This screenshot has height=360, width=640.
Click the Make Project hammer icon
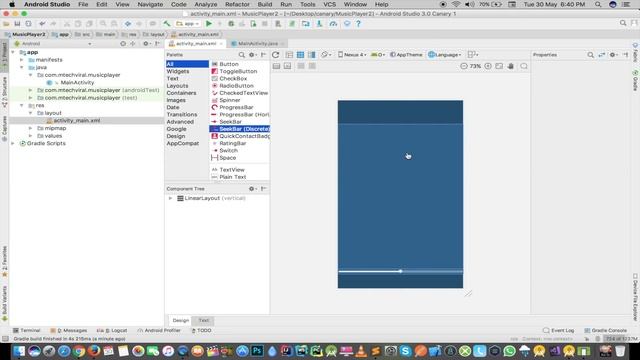(167, 24)
